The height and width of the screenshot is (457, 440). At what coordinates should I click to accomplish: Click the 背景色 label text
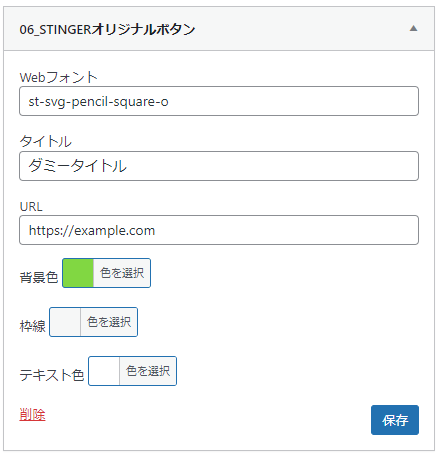point(39,277)
